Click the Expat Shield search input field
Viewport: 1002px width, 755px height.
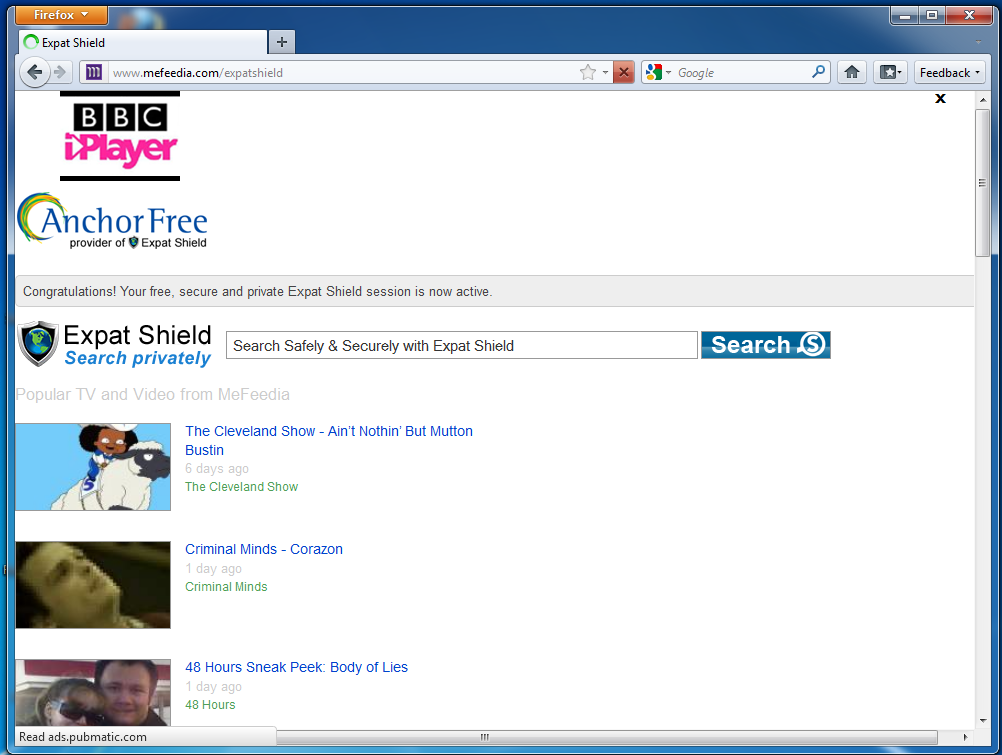pos(461,345)
